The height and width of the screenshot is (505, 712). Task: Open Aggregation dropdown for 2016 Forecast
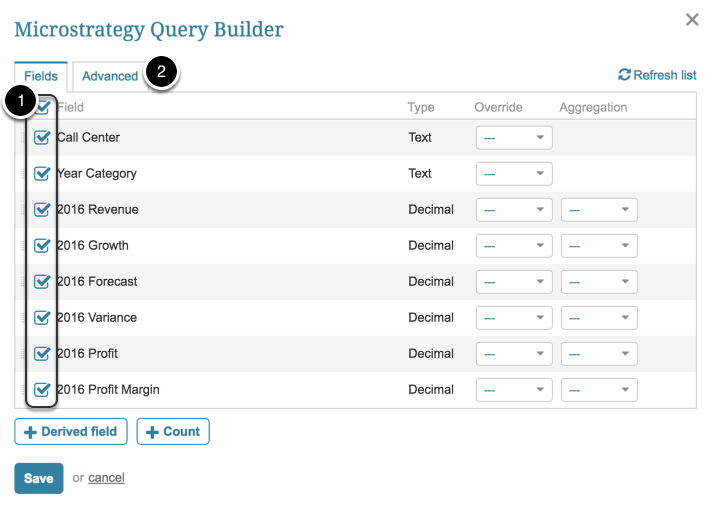click(599, 282)
